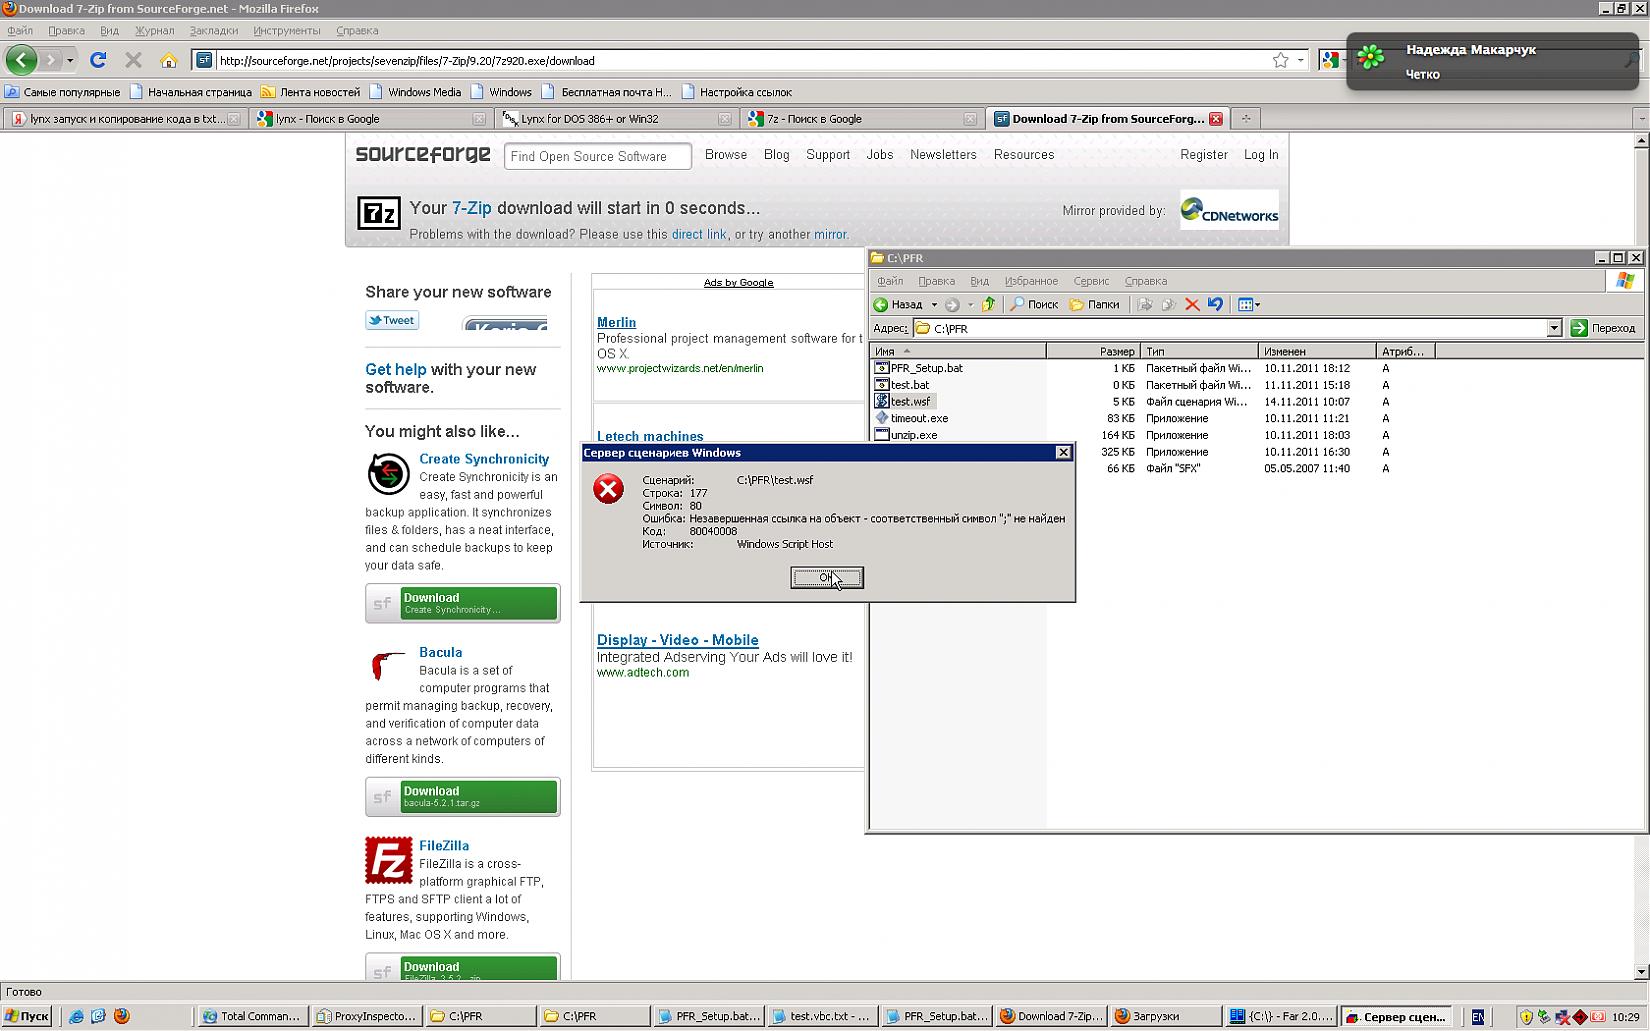The width and height of the screenshot is (1650, 1031).
Task: Open the Firefox Журнал menu
Action: (x=154, y=31)
